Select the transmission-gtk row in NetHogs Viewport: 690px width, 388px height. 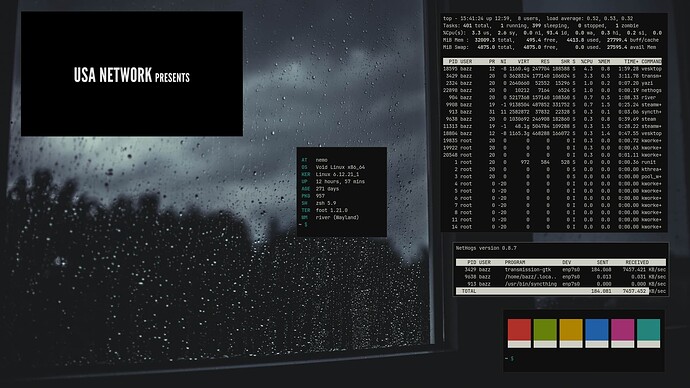pos(561,270)
